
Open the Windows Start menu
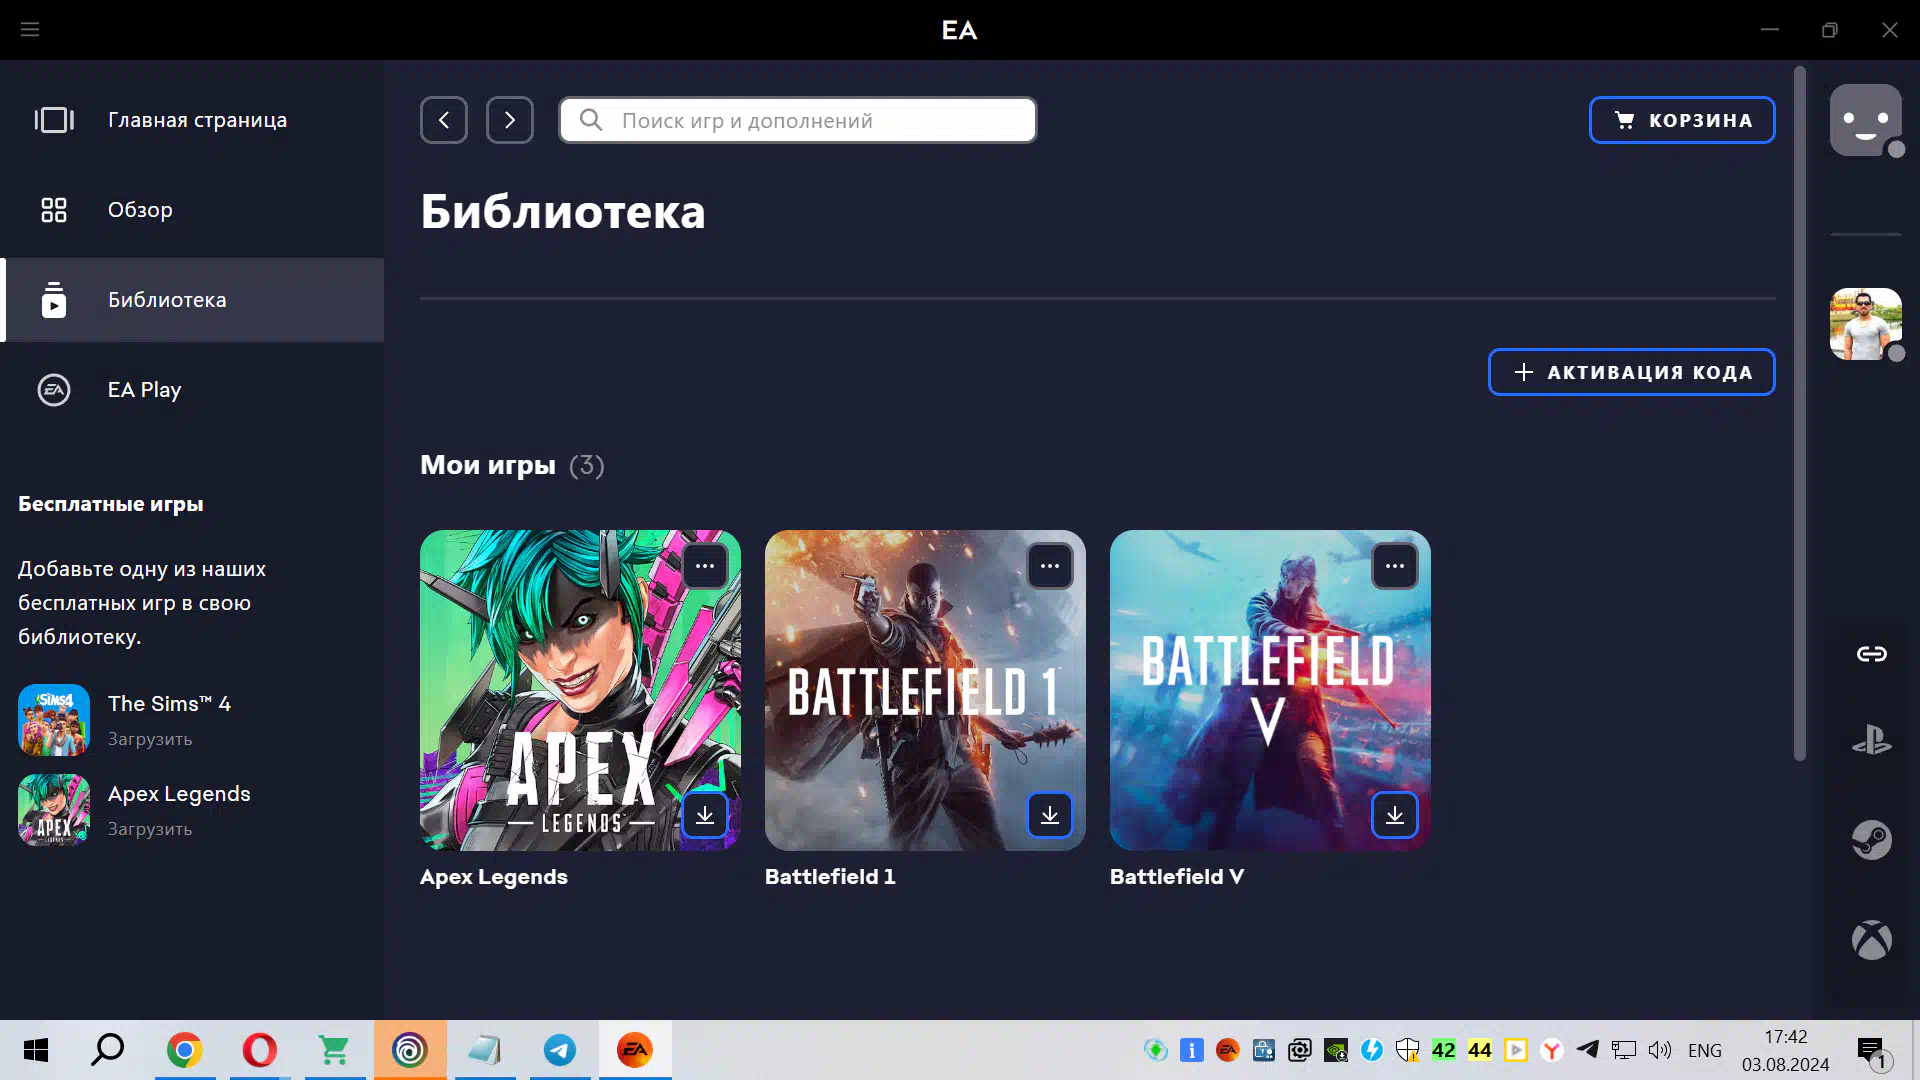pos(36,1050)
